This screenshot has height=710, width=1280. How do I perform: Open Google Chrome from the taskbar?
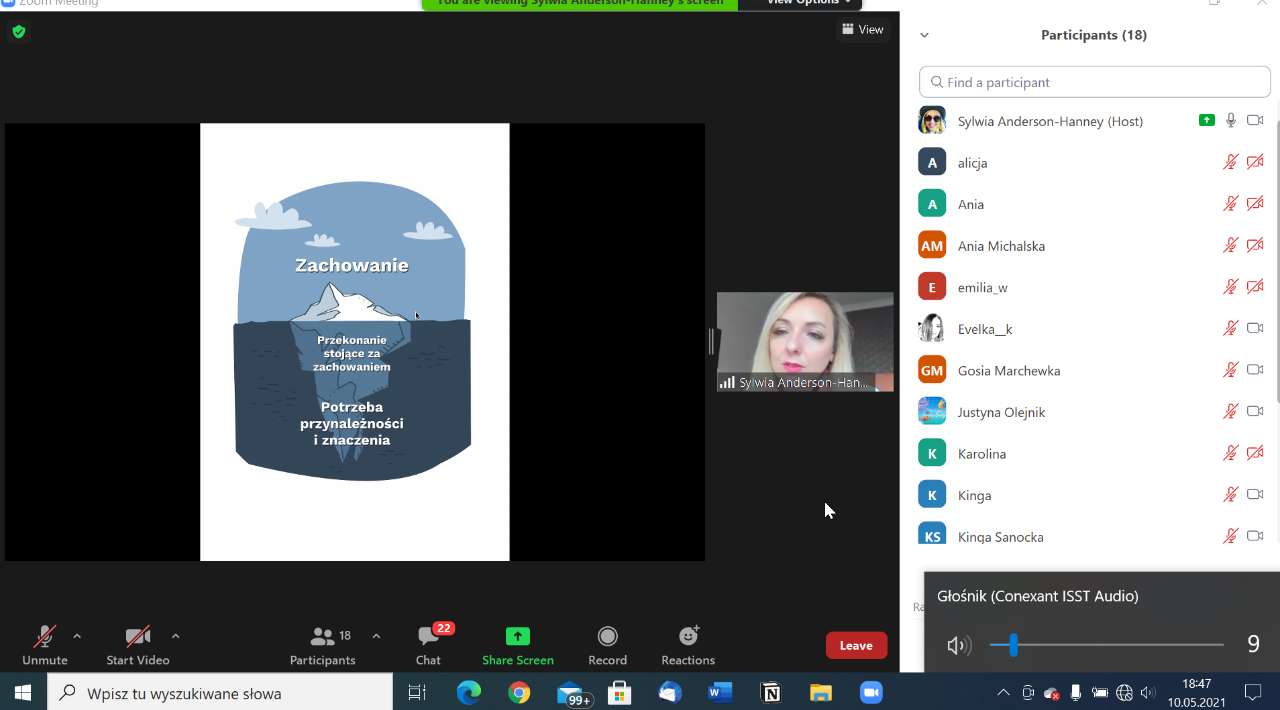518,692
